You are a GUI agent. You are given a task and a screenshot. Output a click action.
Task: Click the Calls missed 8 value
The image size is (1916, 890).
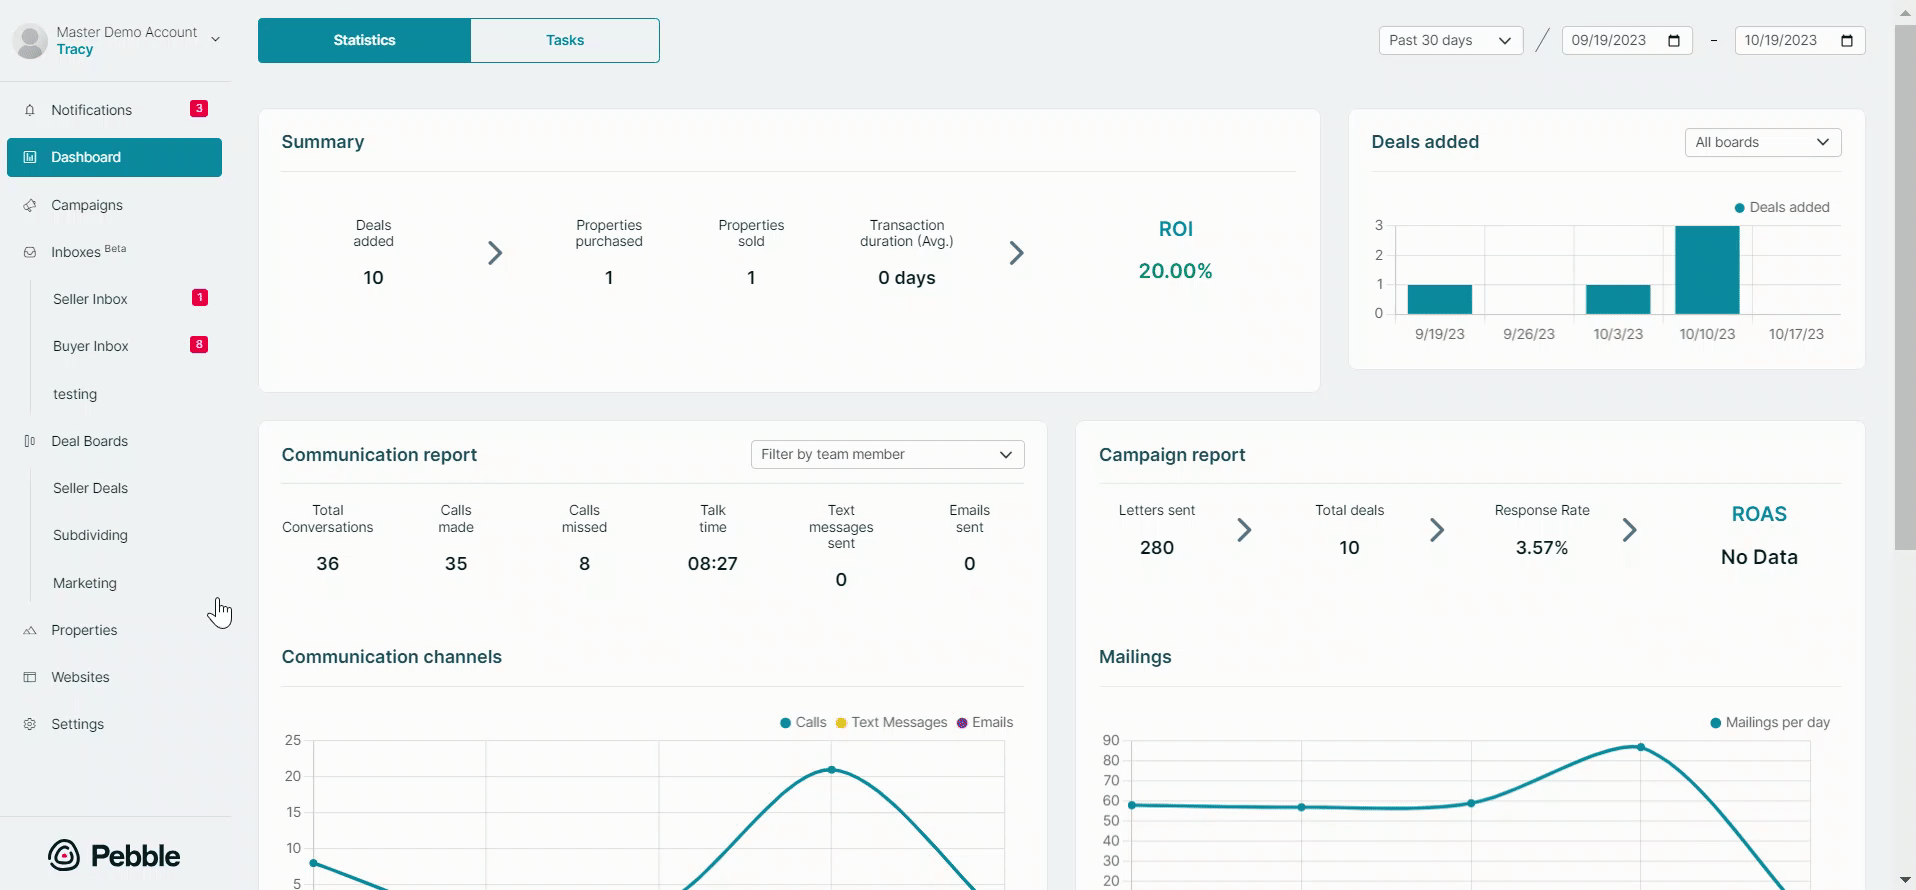(x=584, y=564)
